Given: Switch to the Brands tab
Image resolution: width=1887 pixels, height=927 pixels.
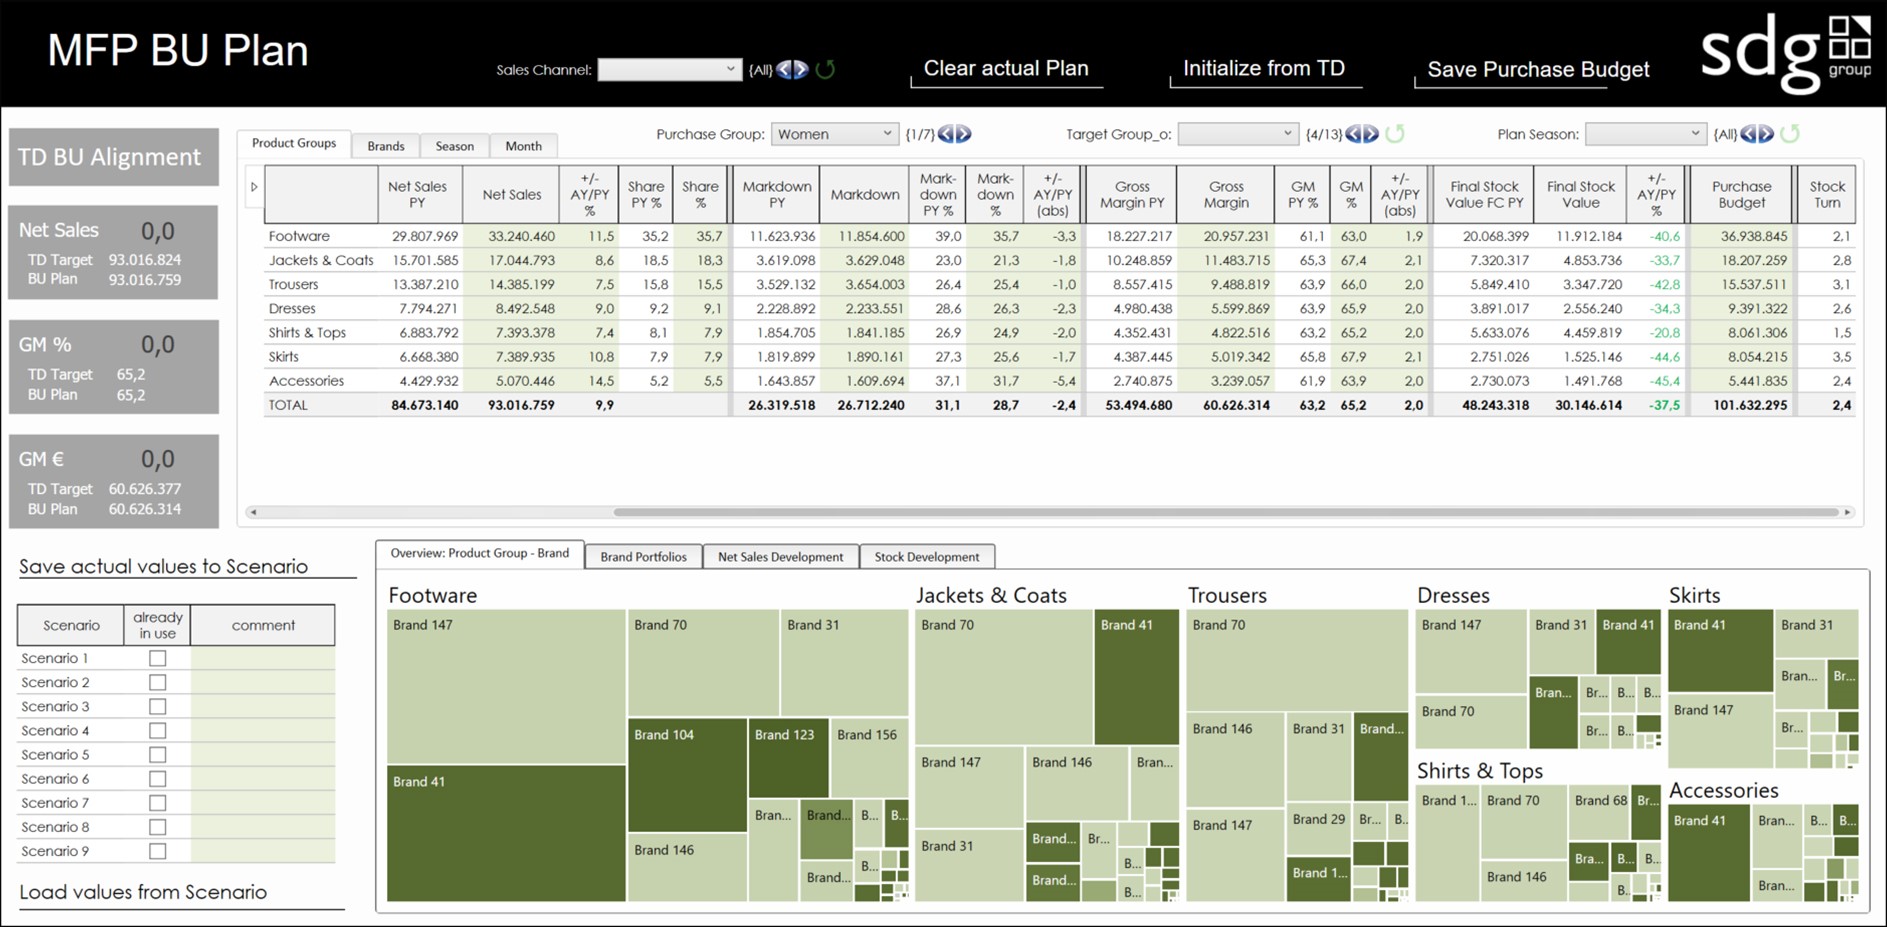Looking at the screenshot, I should tap(385, 145).
